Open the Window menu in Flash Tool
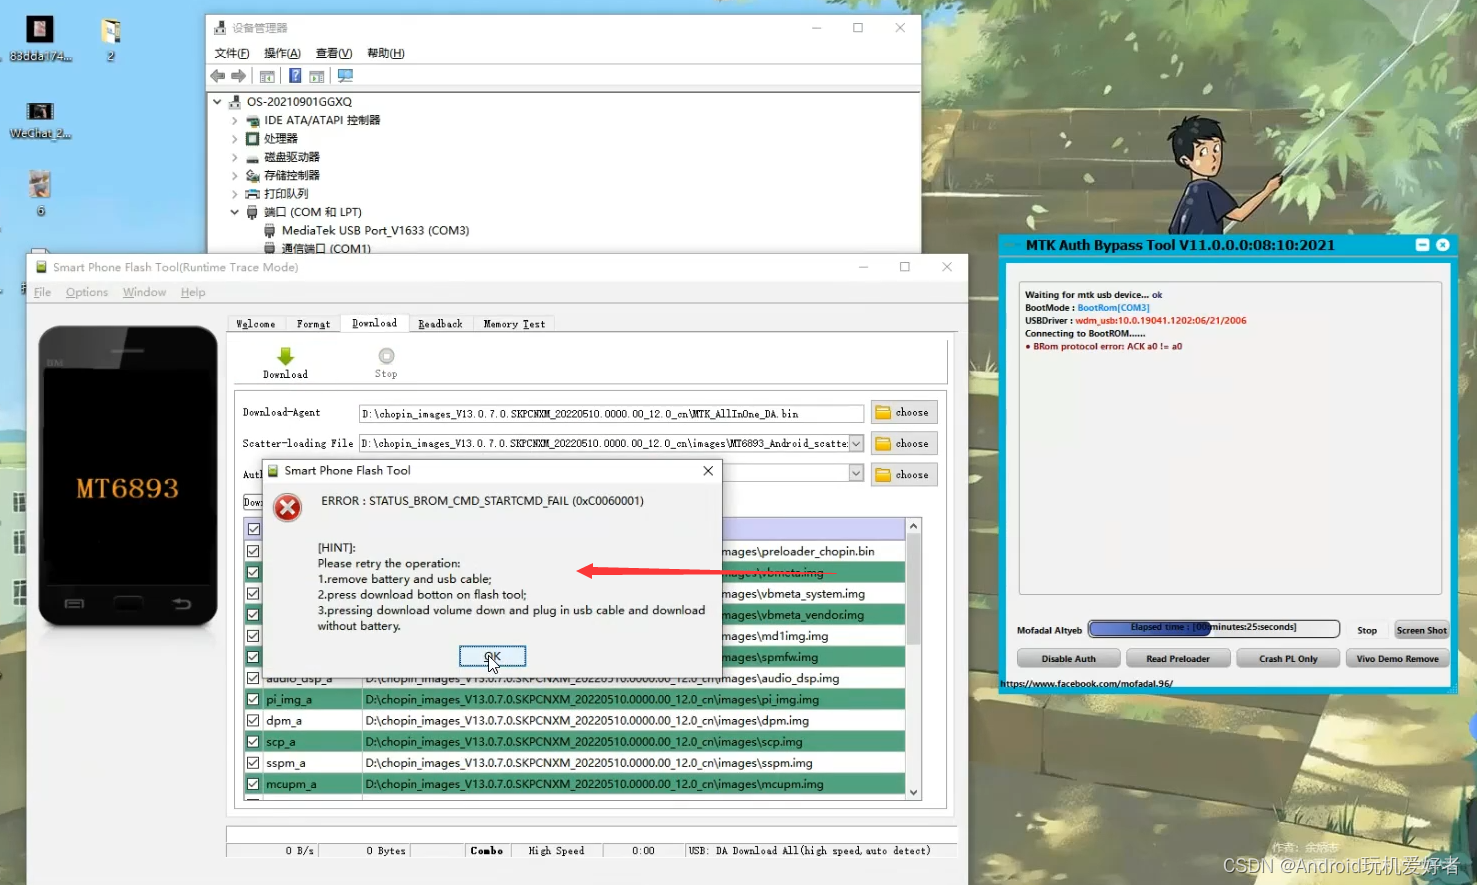1477x885 pixels. pos(144,293)
